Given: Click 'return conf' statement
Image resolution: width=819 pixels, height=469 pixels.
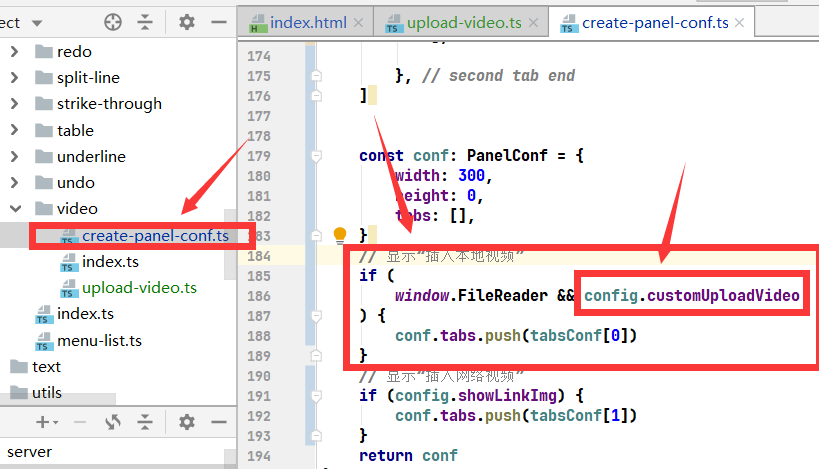Looking at the screenshot, I should click(408, 455).
